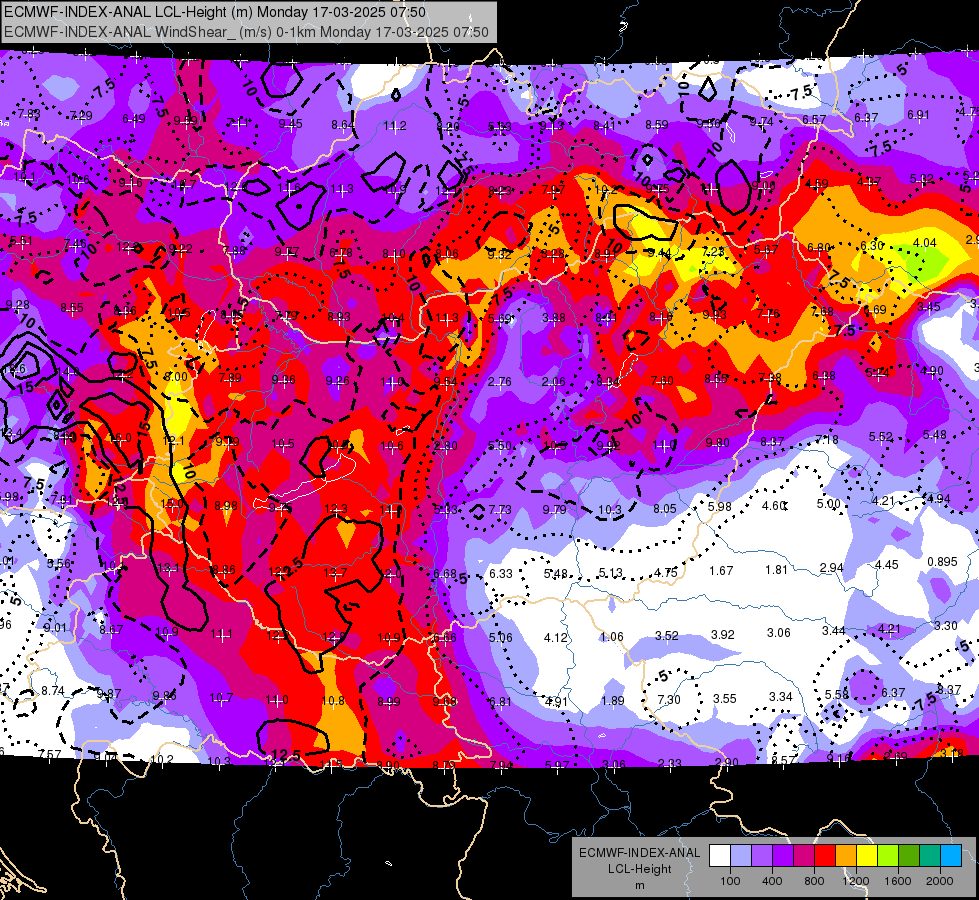Click the wind shear value 3.55
The height and width of the screenshot is (900, 979).
725,698
